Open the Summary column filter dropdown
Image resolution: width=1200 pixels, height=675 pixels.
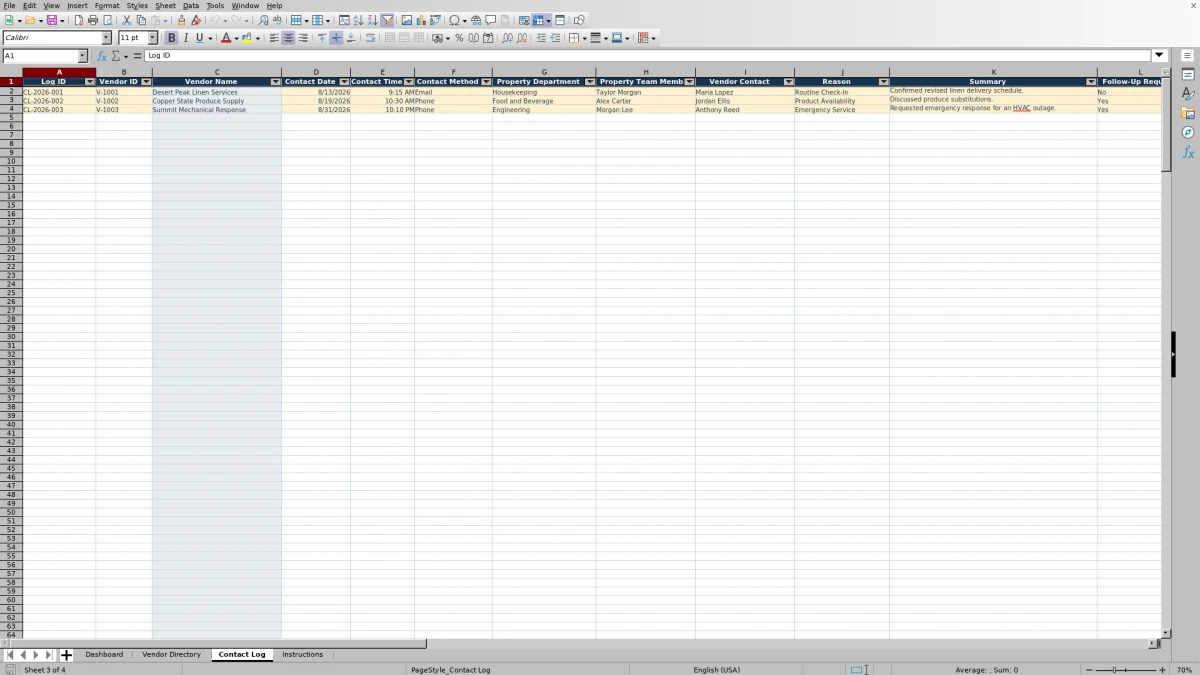click(1091, 82)
